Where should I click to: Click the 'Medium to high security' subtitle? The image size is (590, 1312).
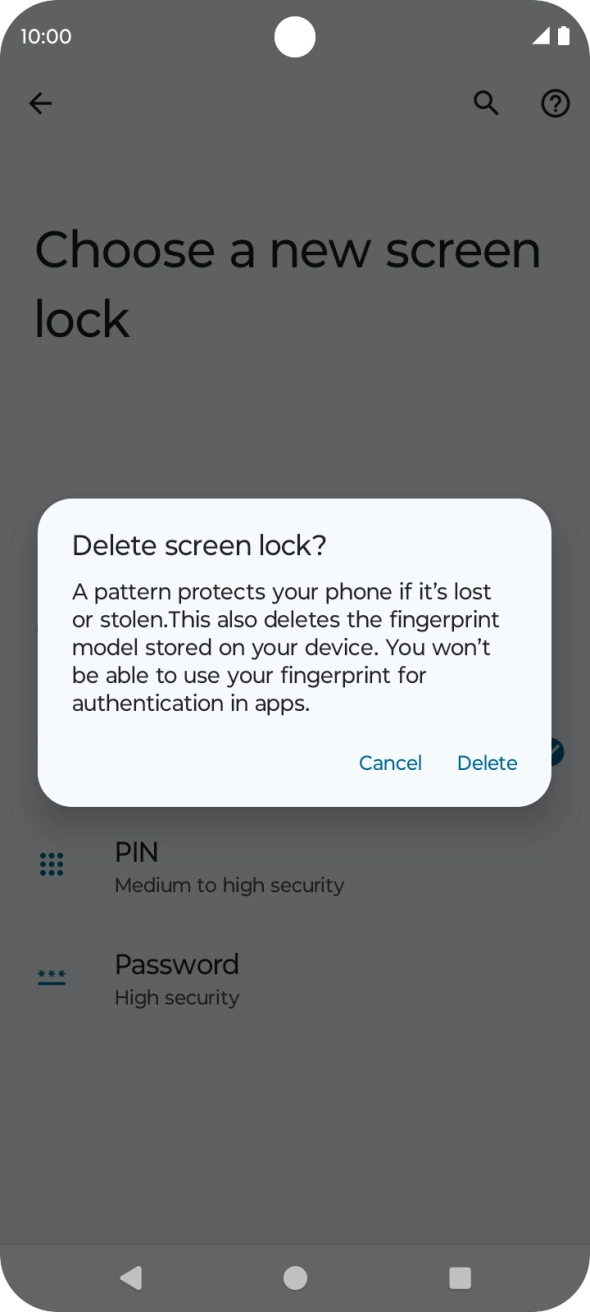229,885
